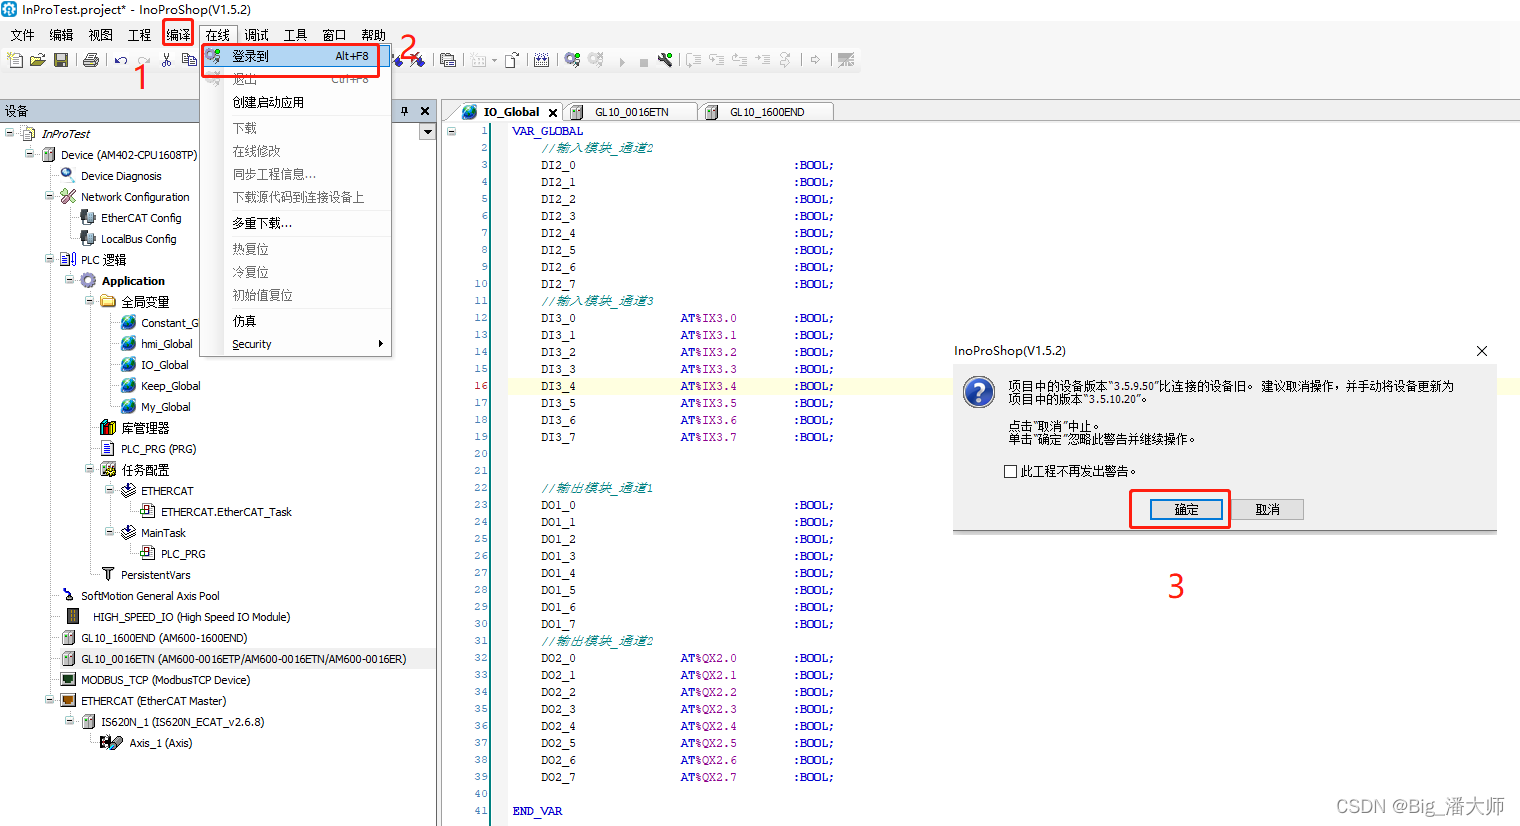The width and height of the screenshot is (1520, 826).
Task: Click the Save floppy disk icon
Action: 61,60
